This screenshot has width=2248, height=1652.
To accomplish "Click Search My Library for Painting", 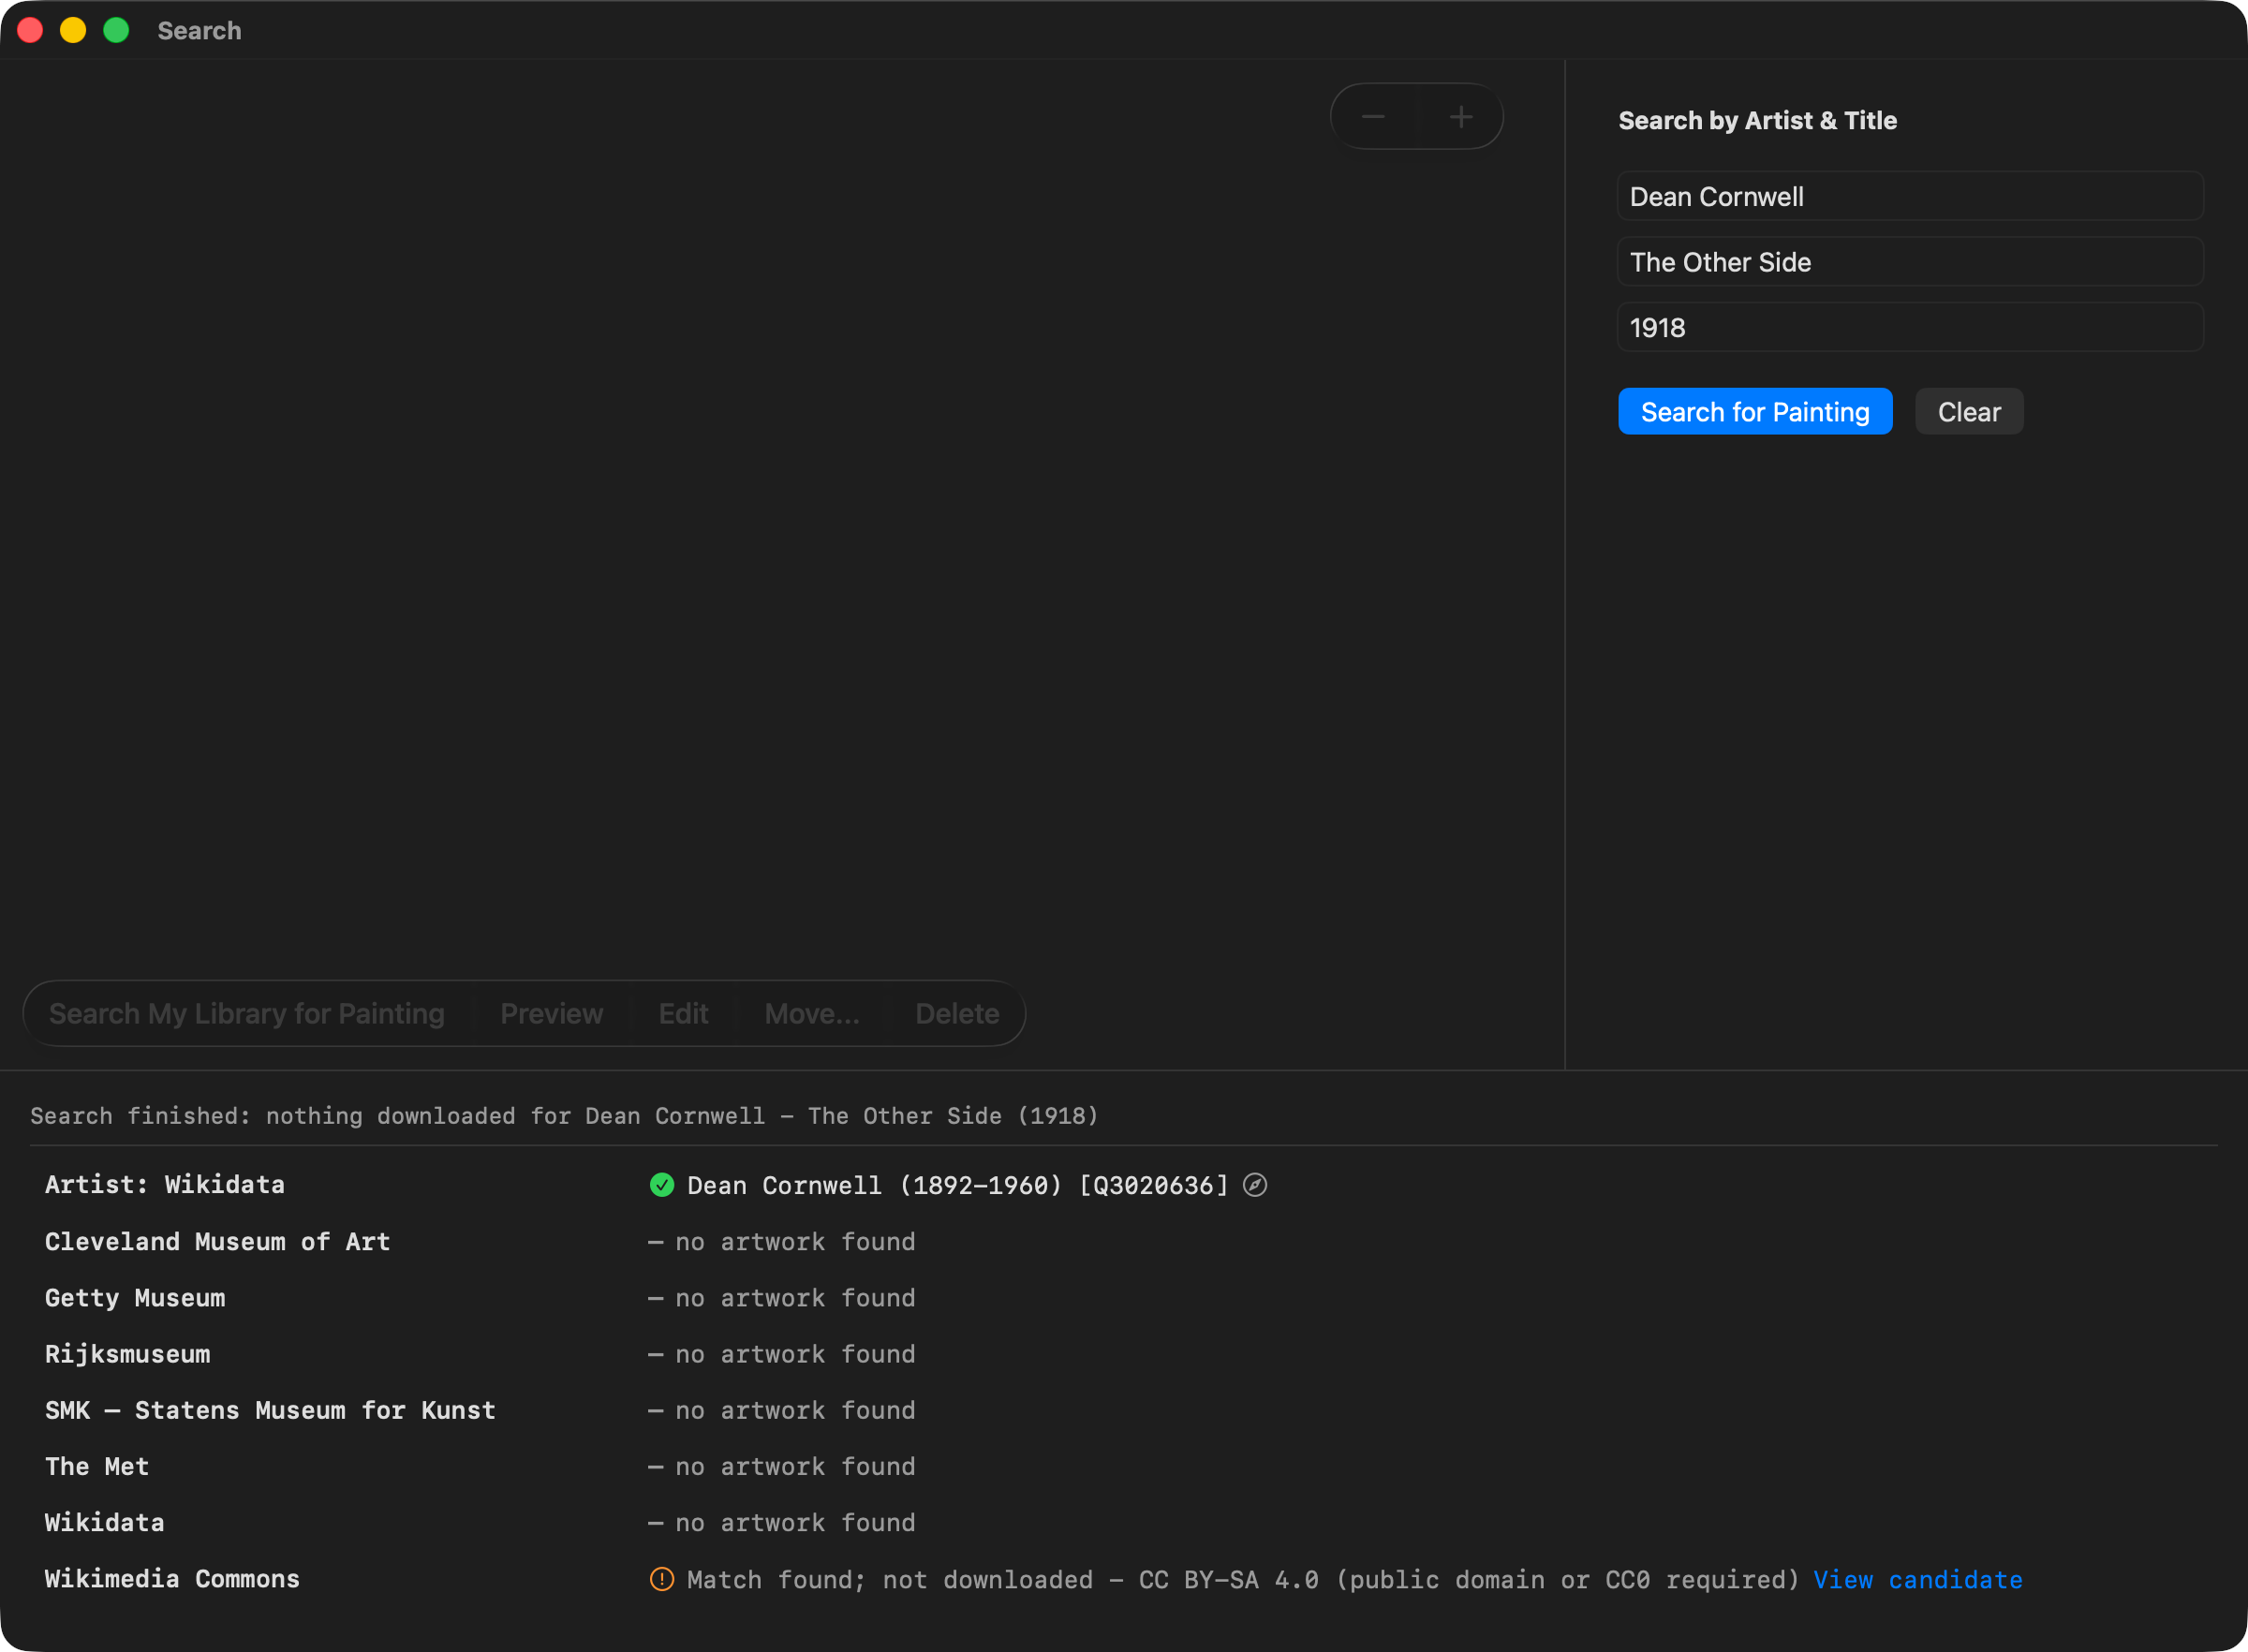I will point(247,1014).
